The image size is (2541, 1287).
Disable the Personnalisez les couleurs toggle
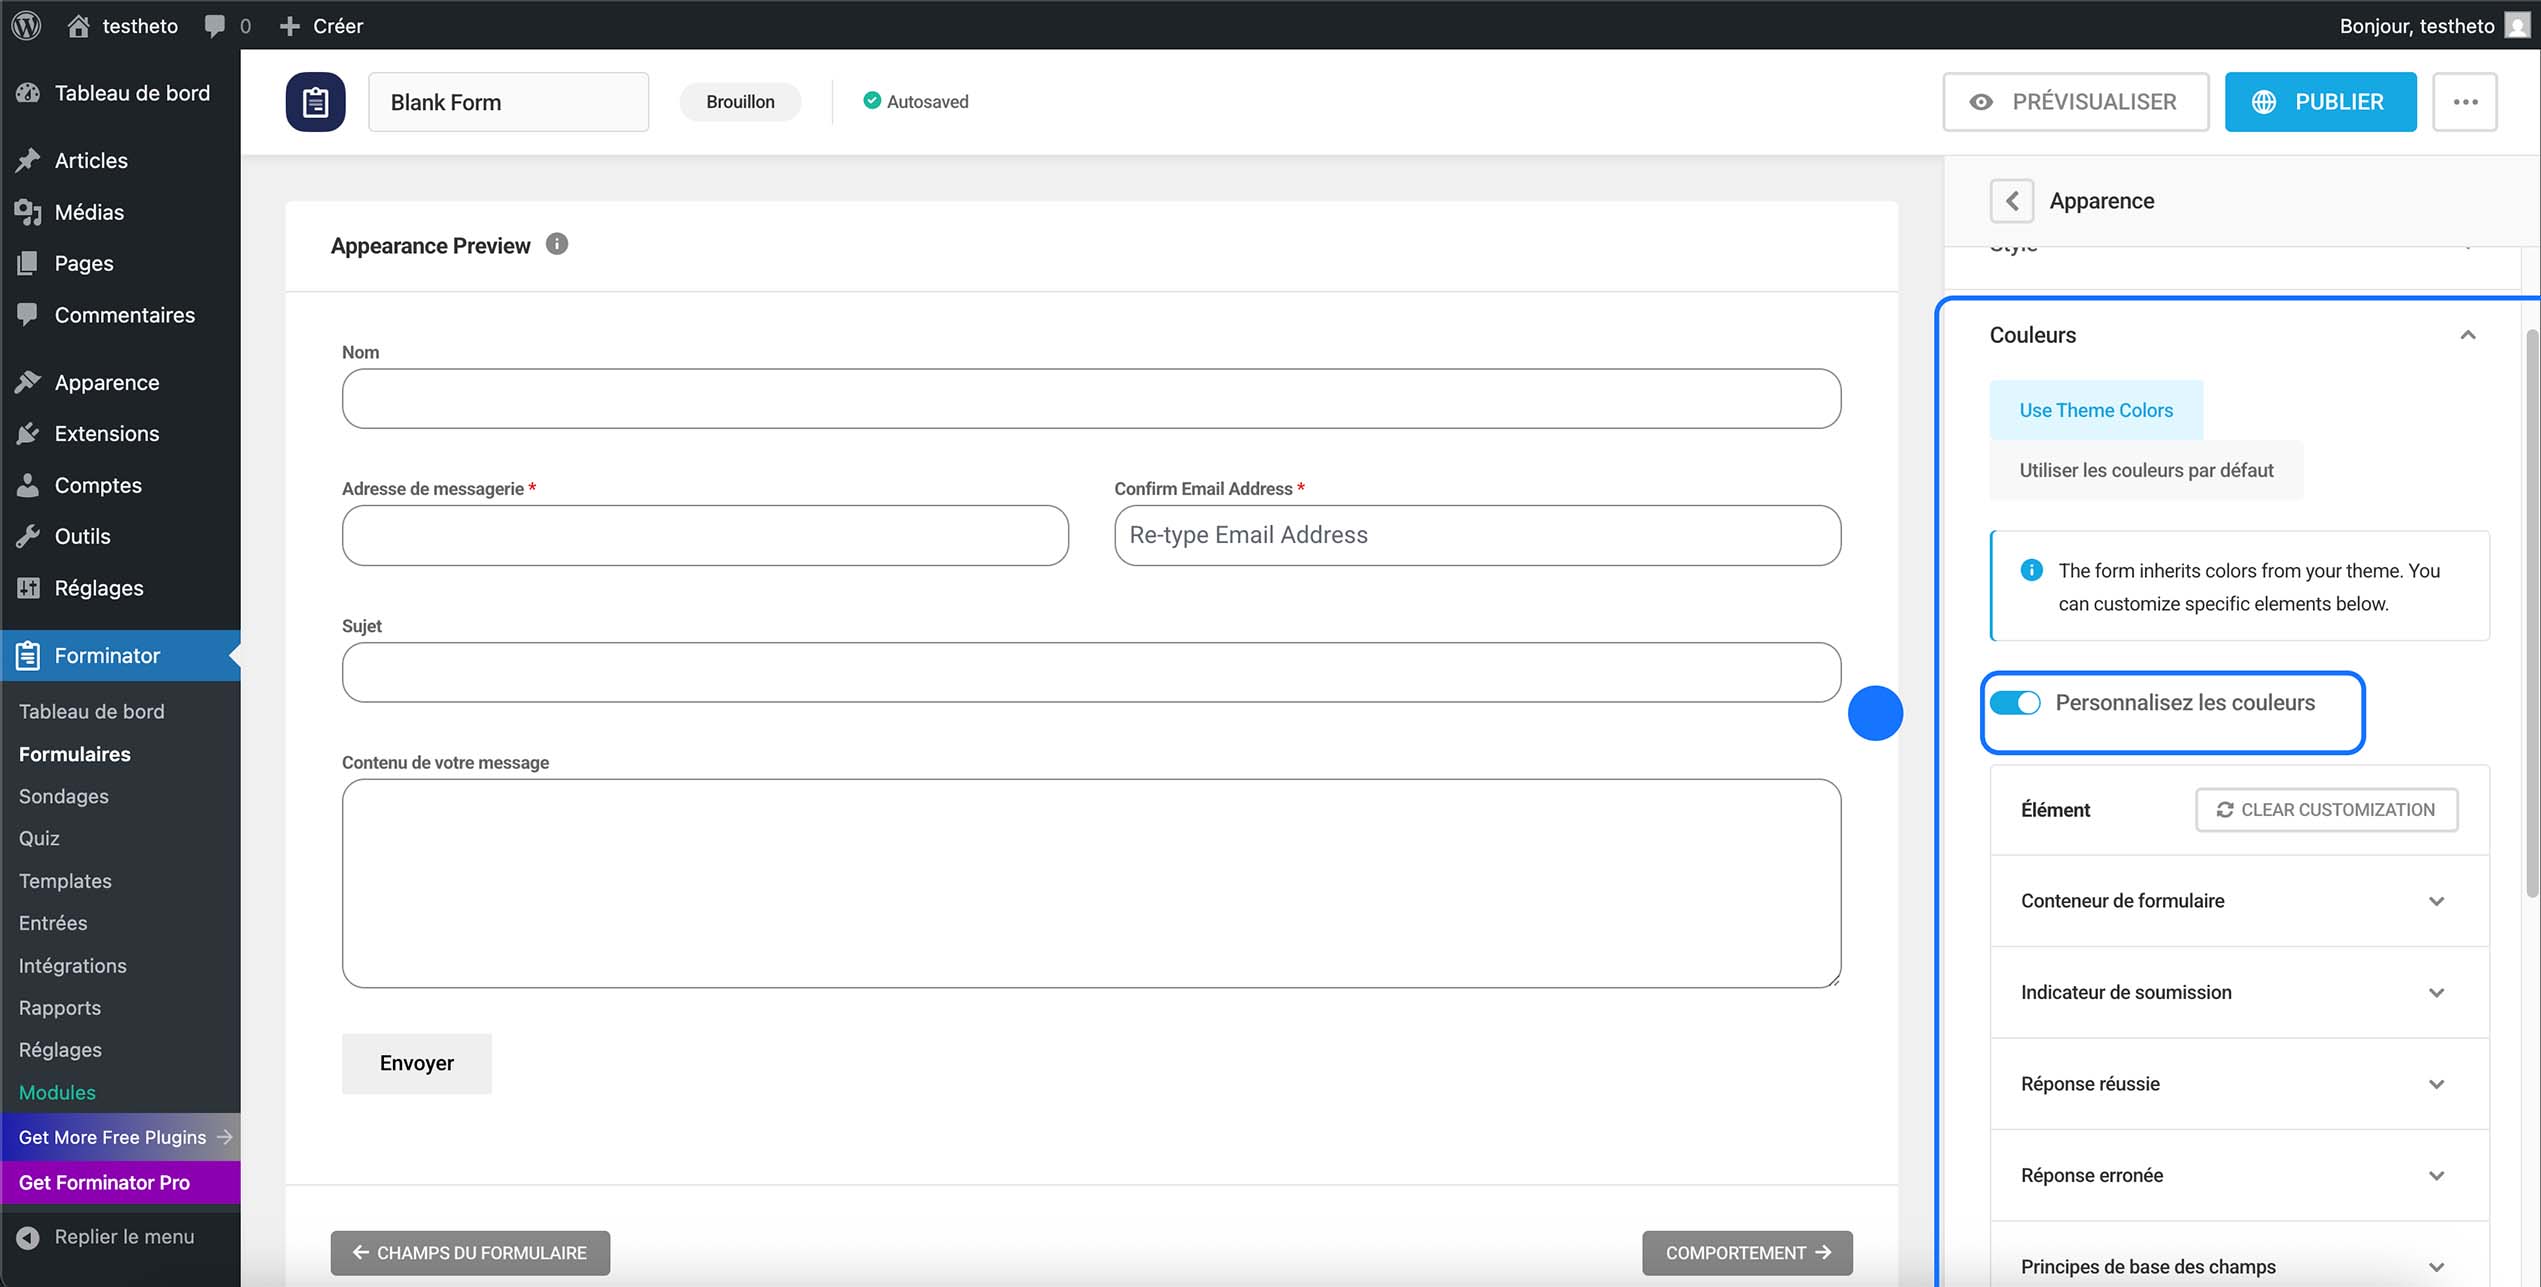coord(2016,702)
